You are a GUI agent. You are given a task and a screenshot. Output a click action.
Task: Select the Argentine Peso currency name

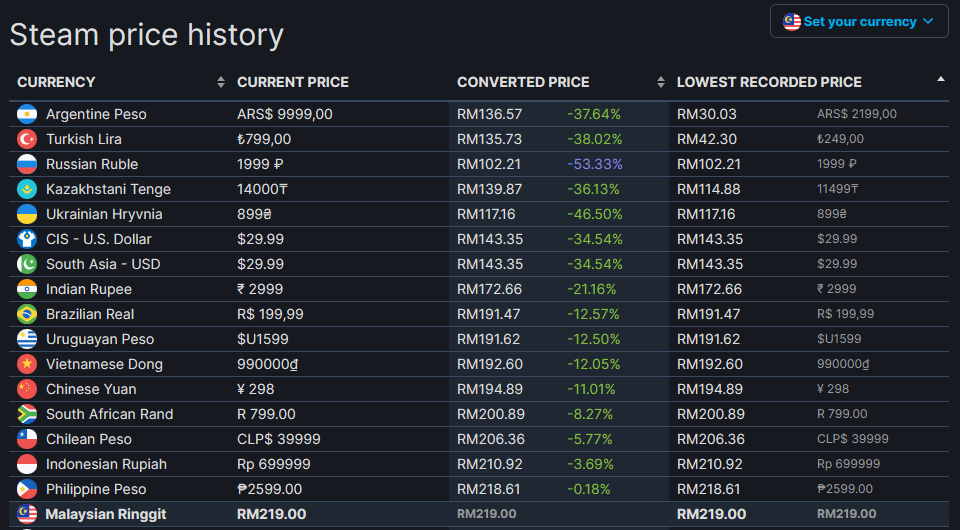coord(96,114)
